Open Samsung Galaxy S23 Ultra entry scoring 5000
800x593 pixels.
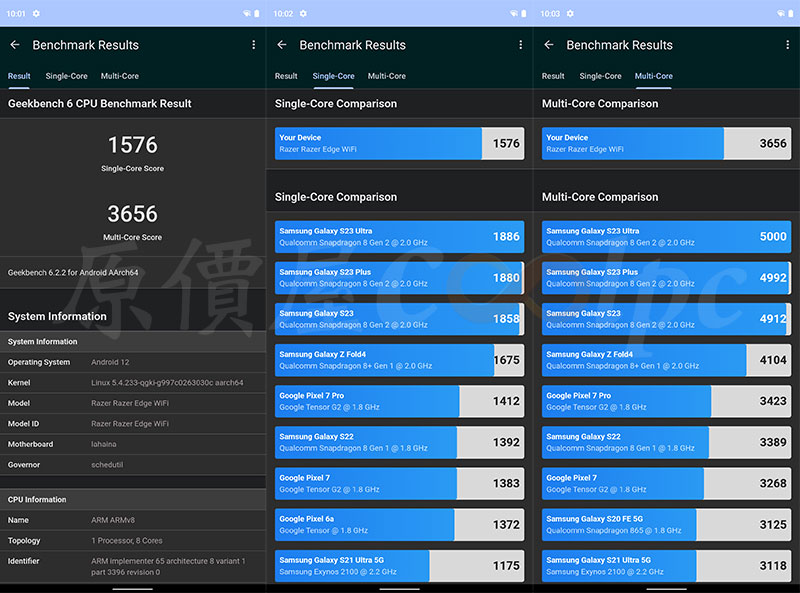(666, 237)
